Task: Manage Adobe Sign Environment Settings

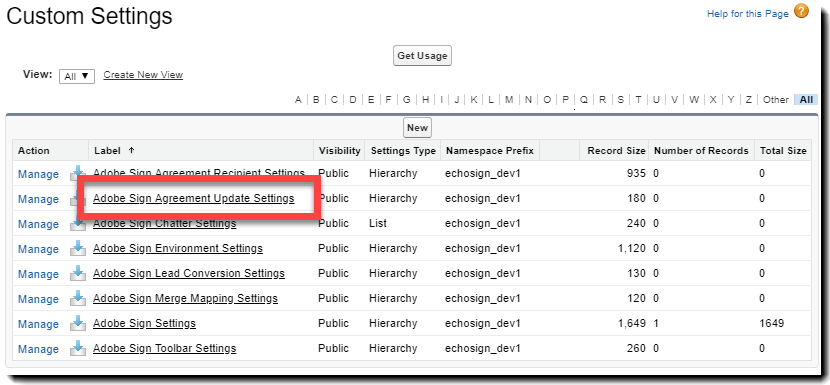Action: click(38, 249)
